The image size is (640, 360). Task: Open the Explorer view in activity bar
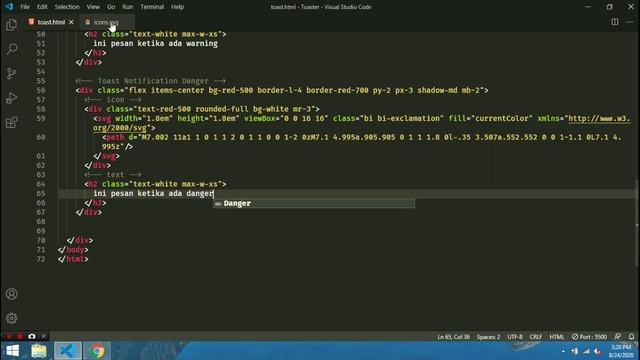click(x=11, y=25)
